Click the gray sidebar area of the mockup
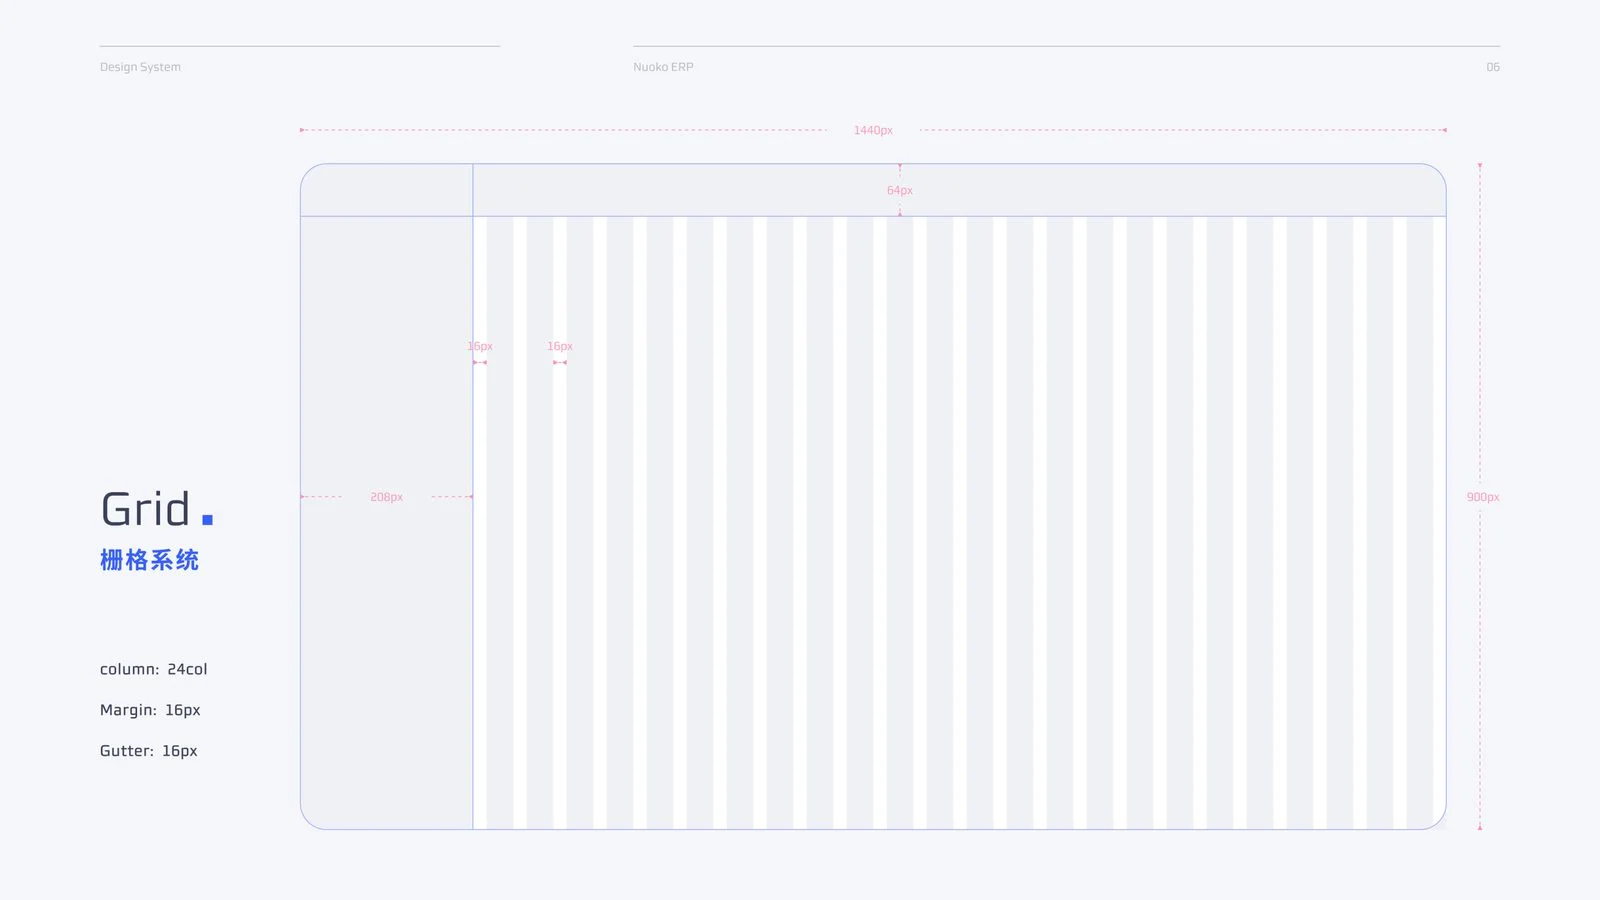 (x=387, y=522)
